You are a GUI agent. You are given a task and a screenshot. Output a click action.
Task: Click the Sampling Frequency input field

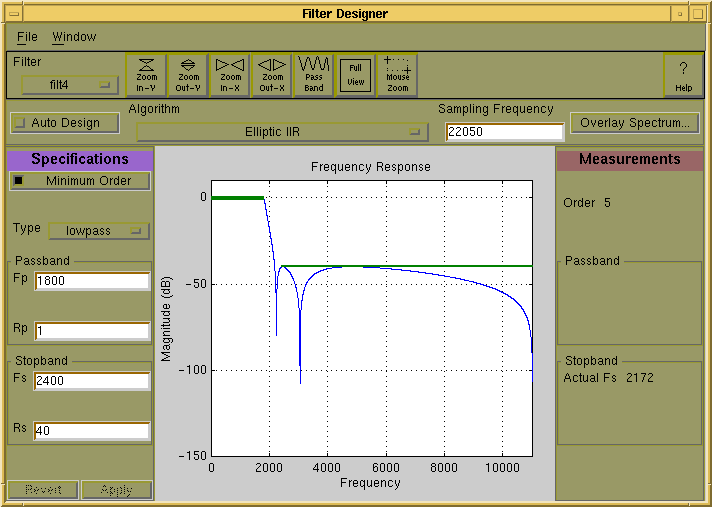505,132
